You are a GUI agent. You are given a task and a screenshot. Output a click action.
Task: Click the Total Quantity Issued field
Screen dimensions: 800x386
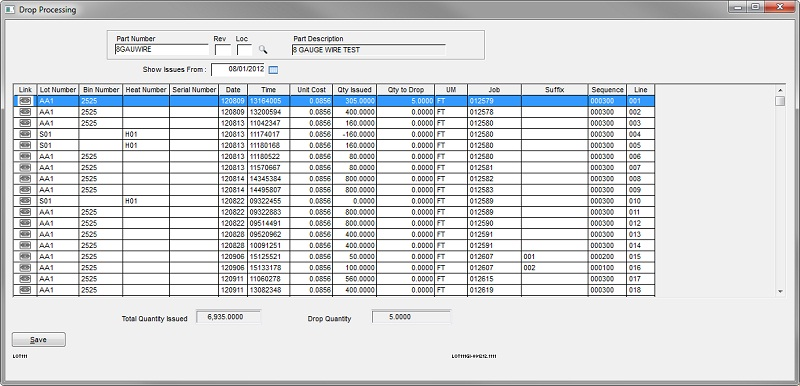pos(229,317)
